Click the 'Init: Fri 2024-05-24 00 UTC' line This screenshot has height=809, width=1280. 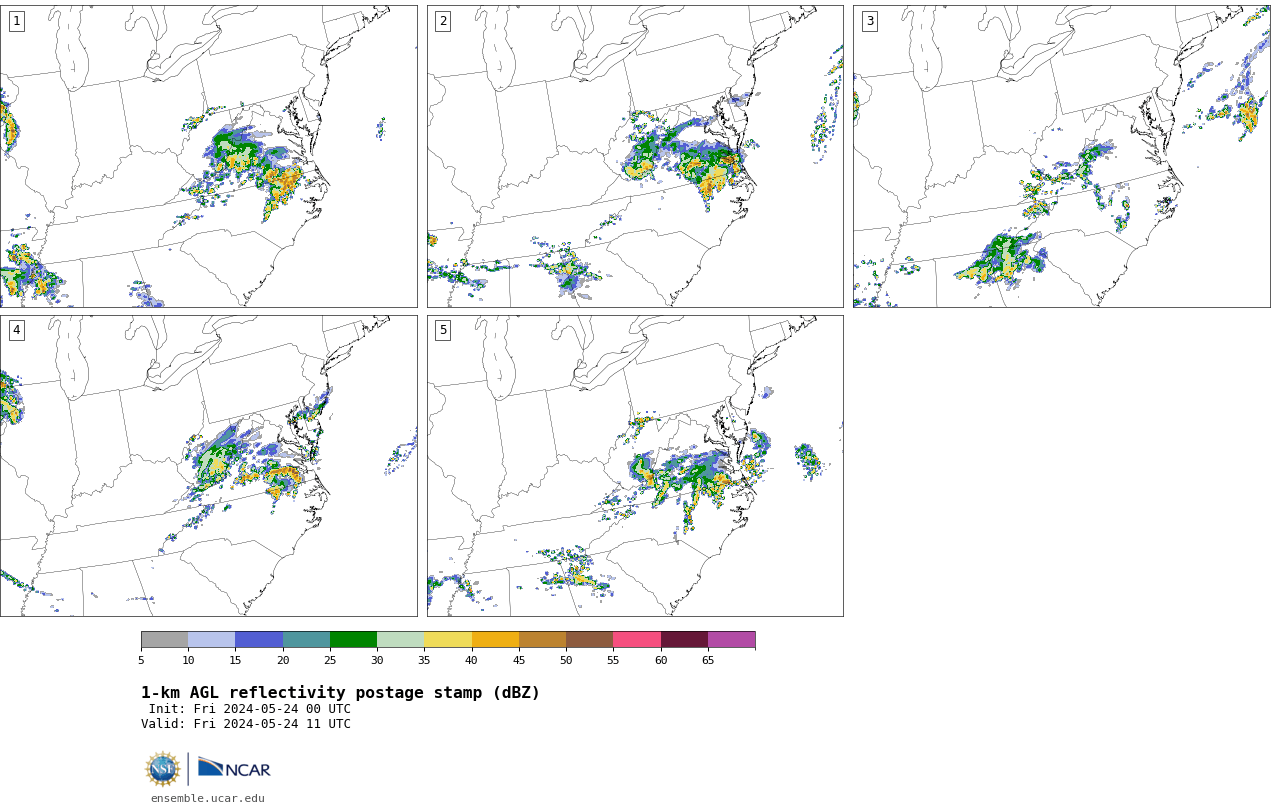tap(250, 709)
